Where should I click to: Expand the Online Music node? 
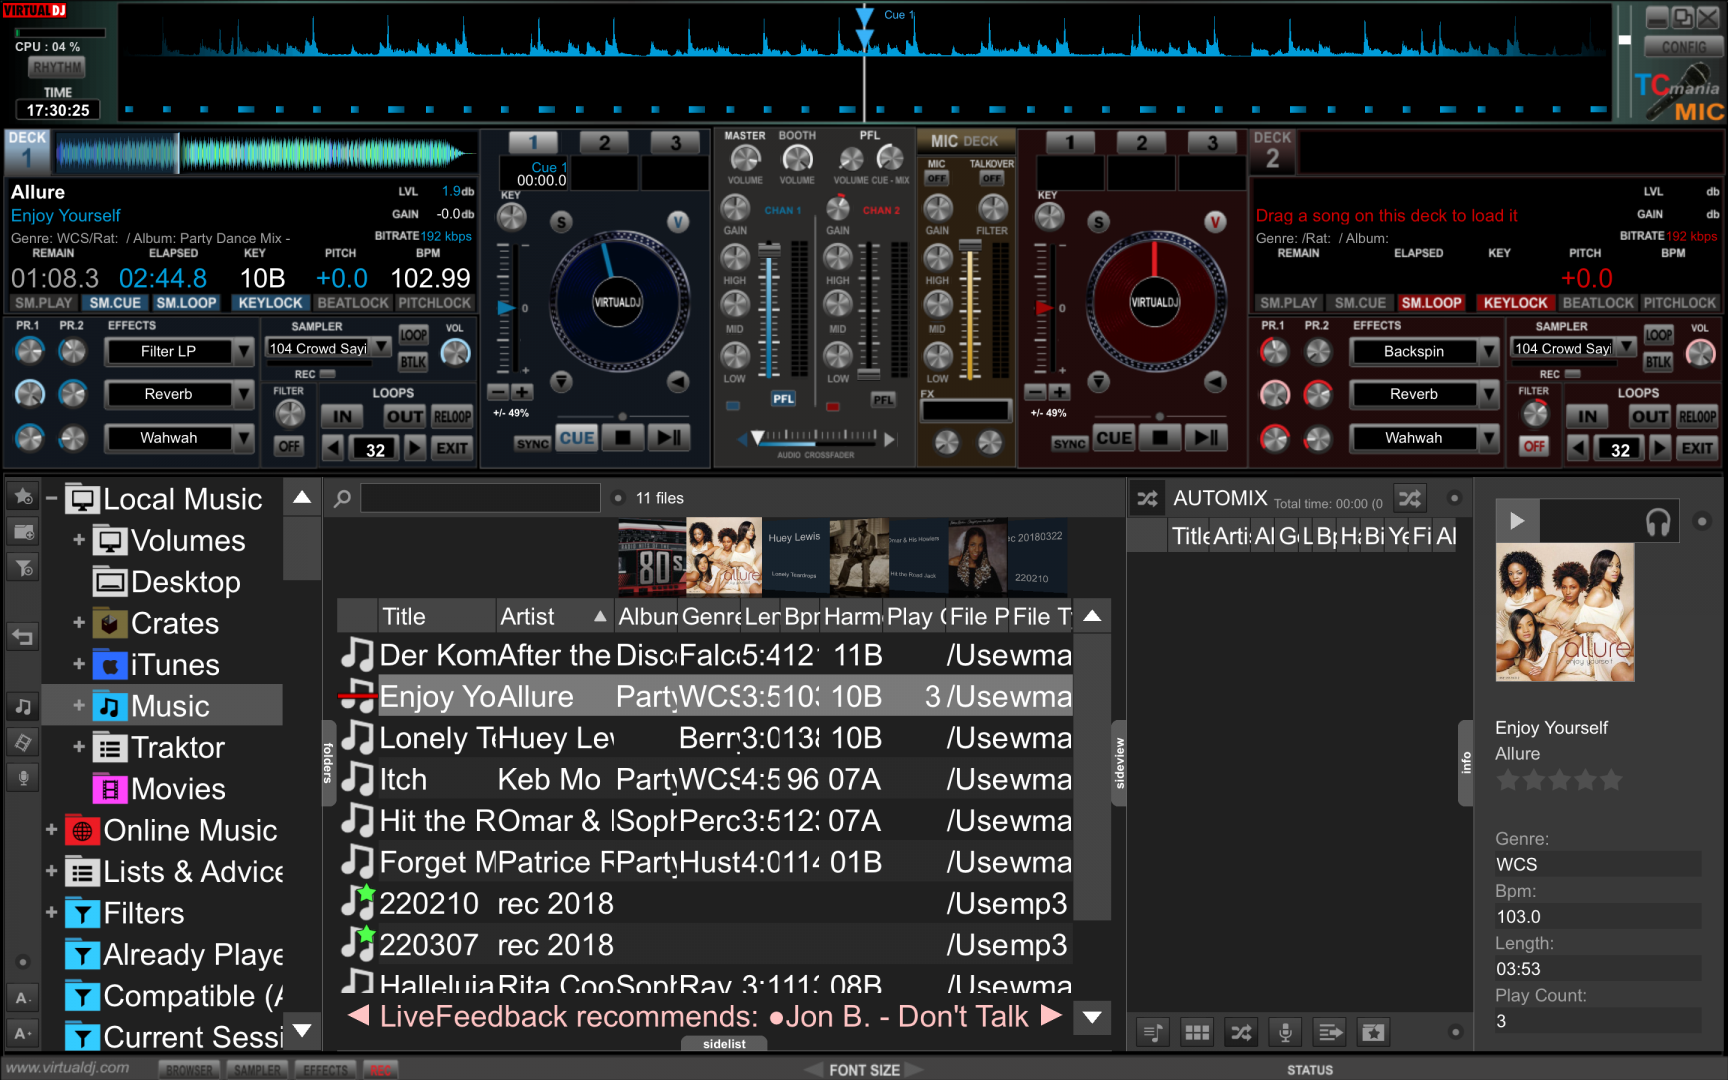[x=51, y=830]
